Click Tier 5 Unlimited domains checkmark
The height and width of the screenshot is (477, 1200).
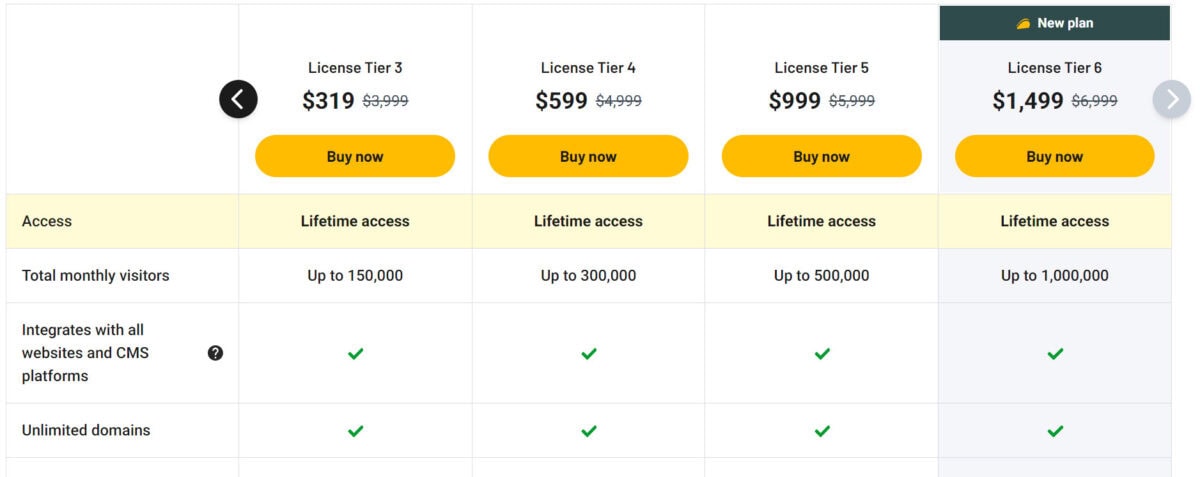tap(822, 431)
